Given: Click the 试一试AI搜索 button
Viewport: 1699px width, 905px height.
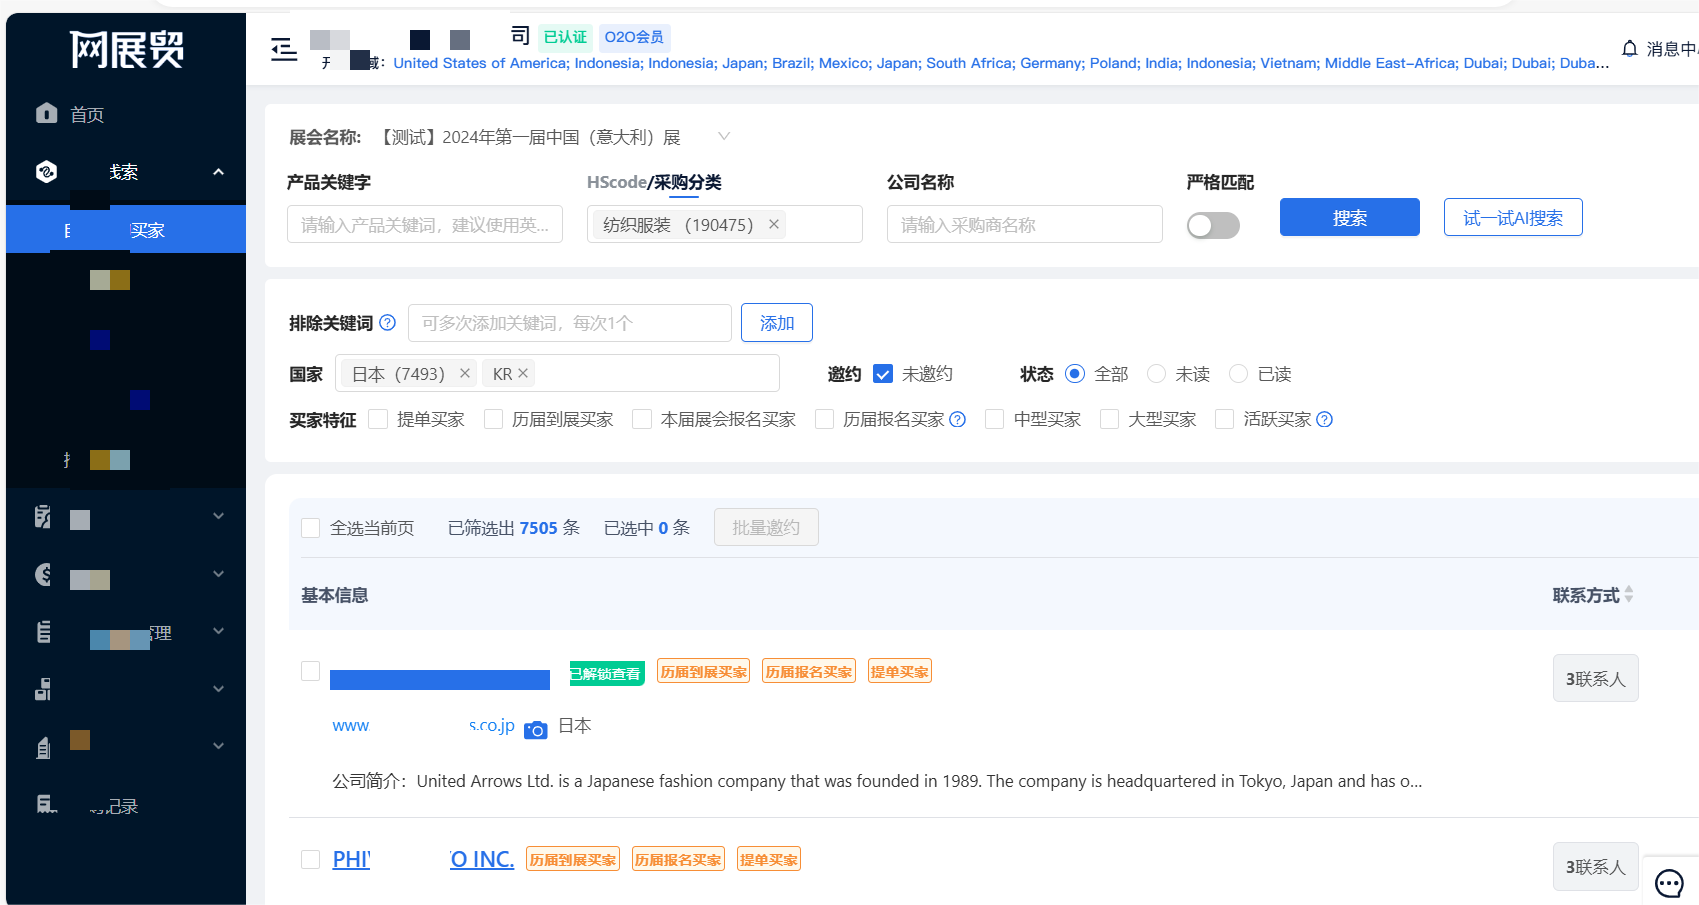Looking at the screenshot, I should (x=1512, y=217).
